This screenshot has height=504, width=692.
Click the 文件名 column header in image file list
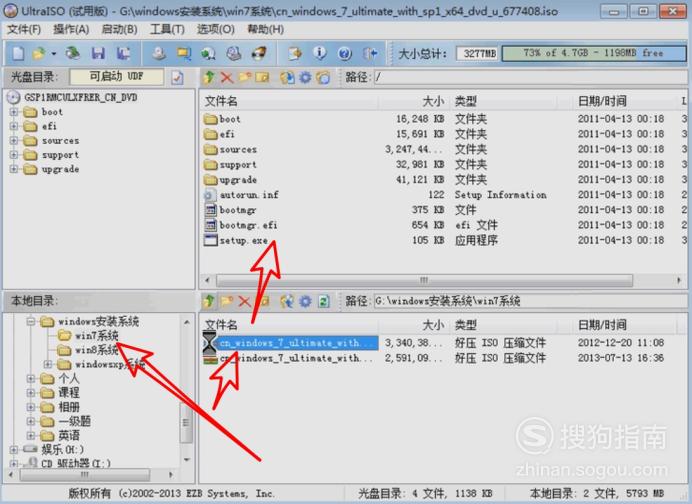(289, 102)
